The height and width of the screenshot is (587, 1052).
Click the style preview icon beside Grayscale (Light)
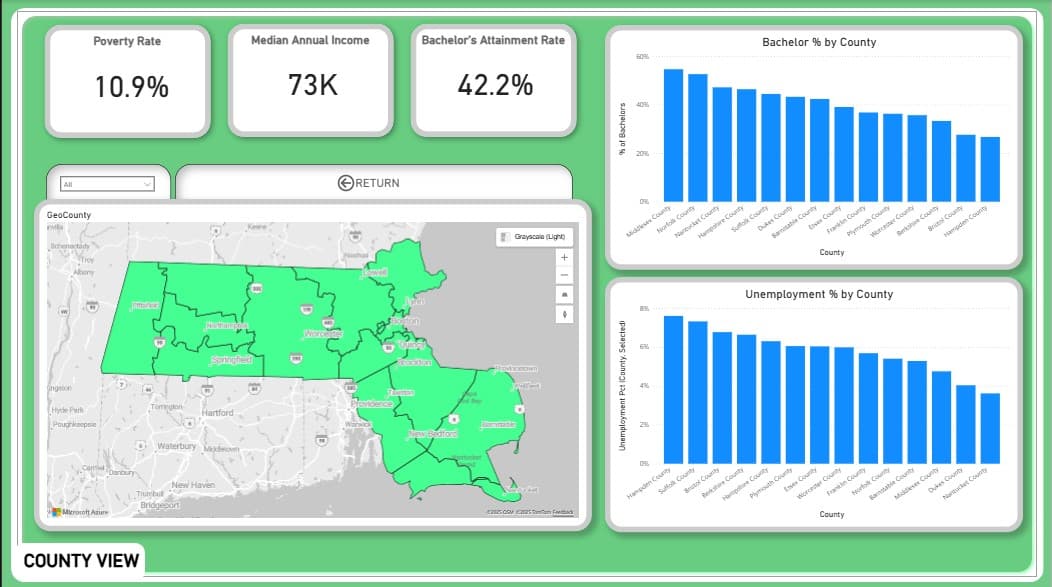click(503, 236)
